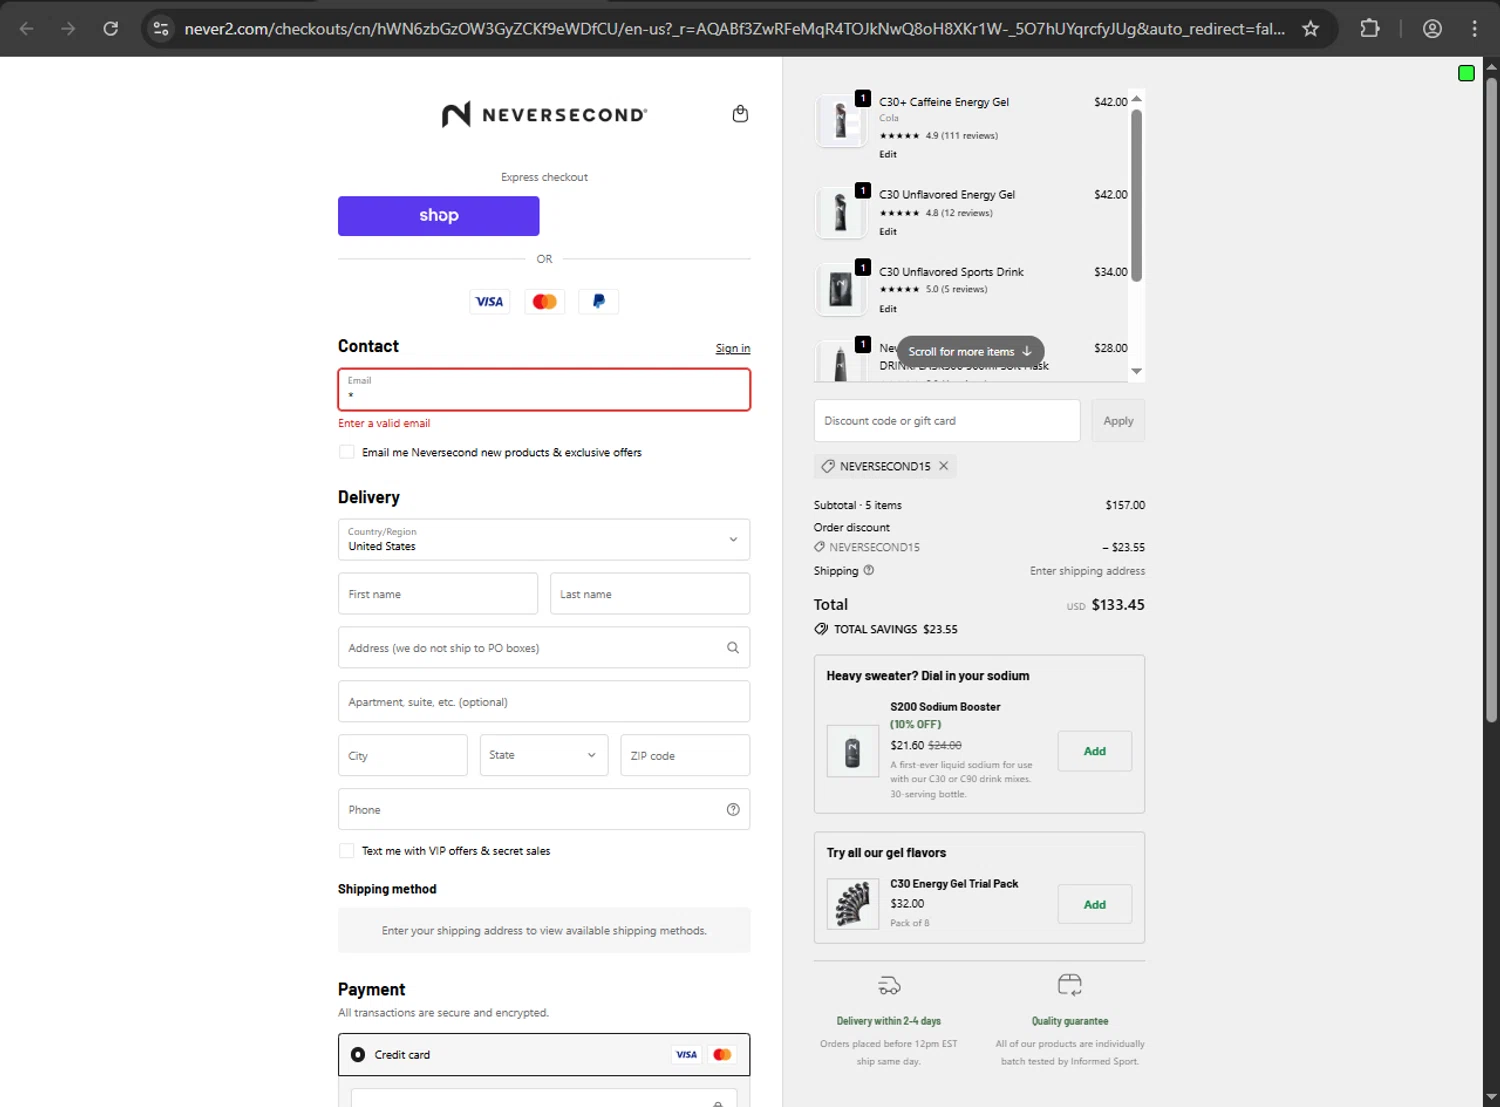Focus the Email input field

click(x=544, y=389)
